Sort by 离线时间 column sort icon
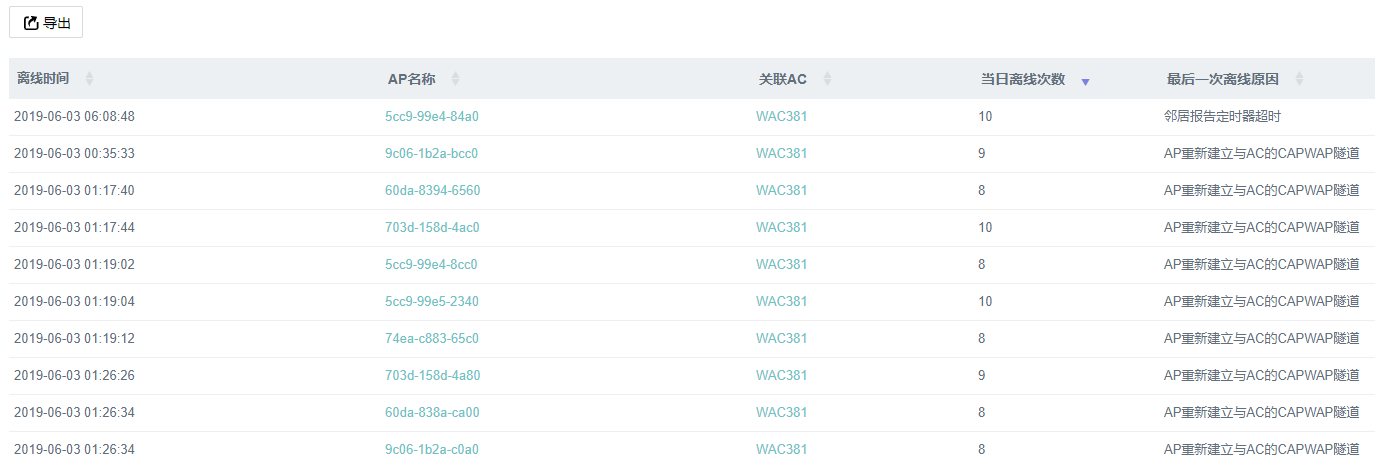The height and width of the screenshot is (465, 1375). pos(89,79)
